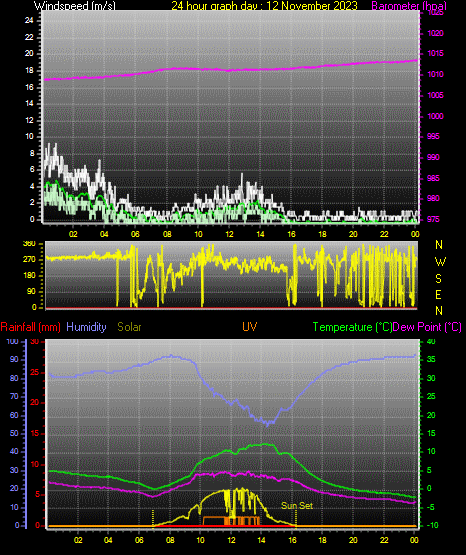Click the UV legend label

tap(249, 326)
